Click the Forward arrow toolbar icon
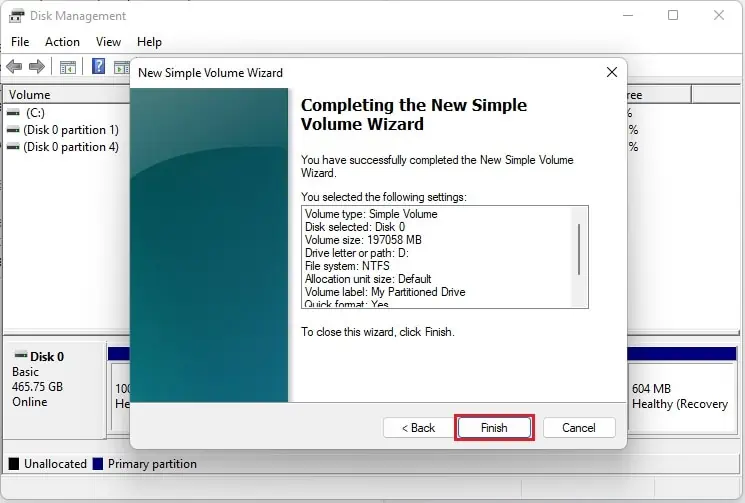This screenshot has width=745, height=503. 37,67
